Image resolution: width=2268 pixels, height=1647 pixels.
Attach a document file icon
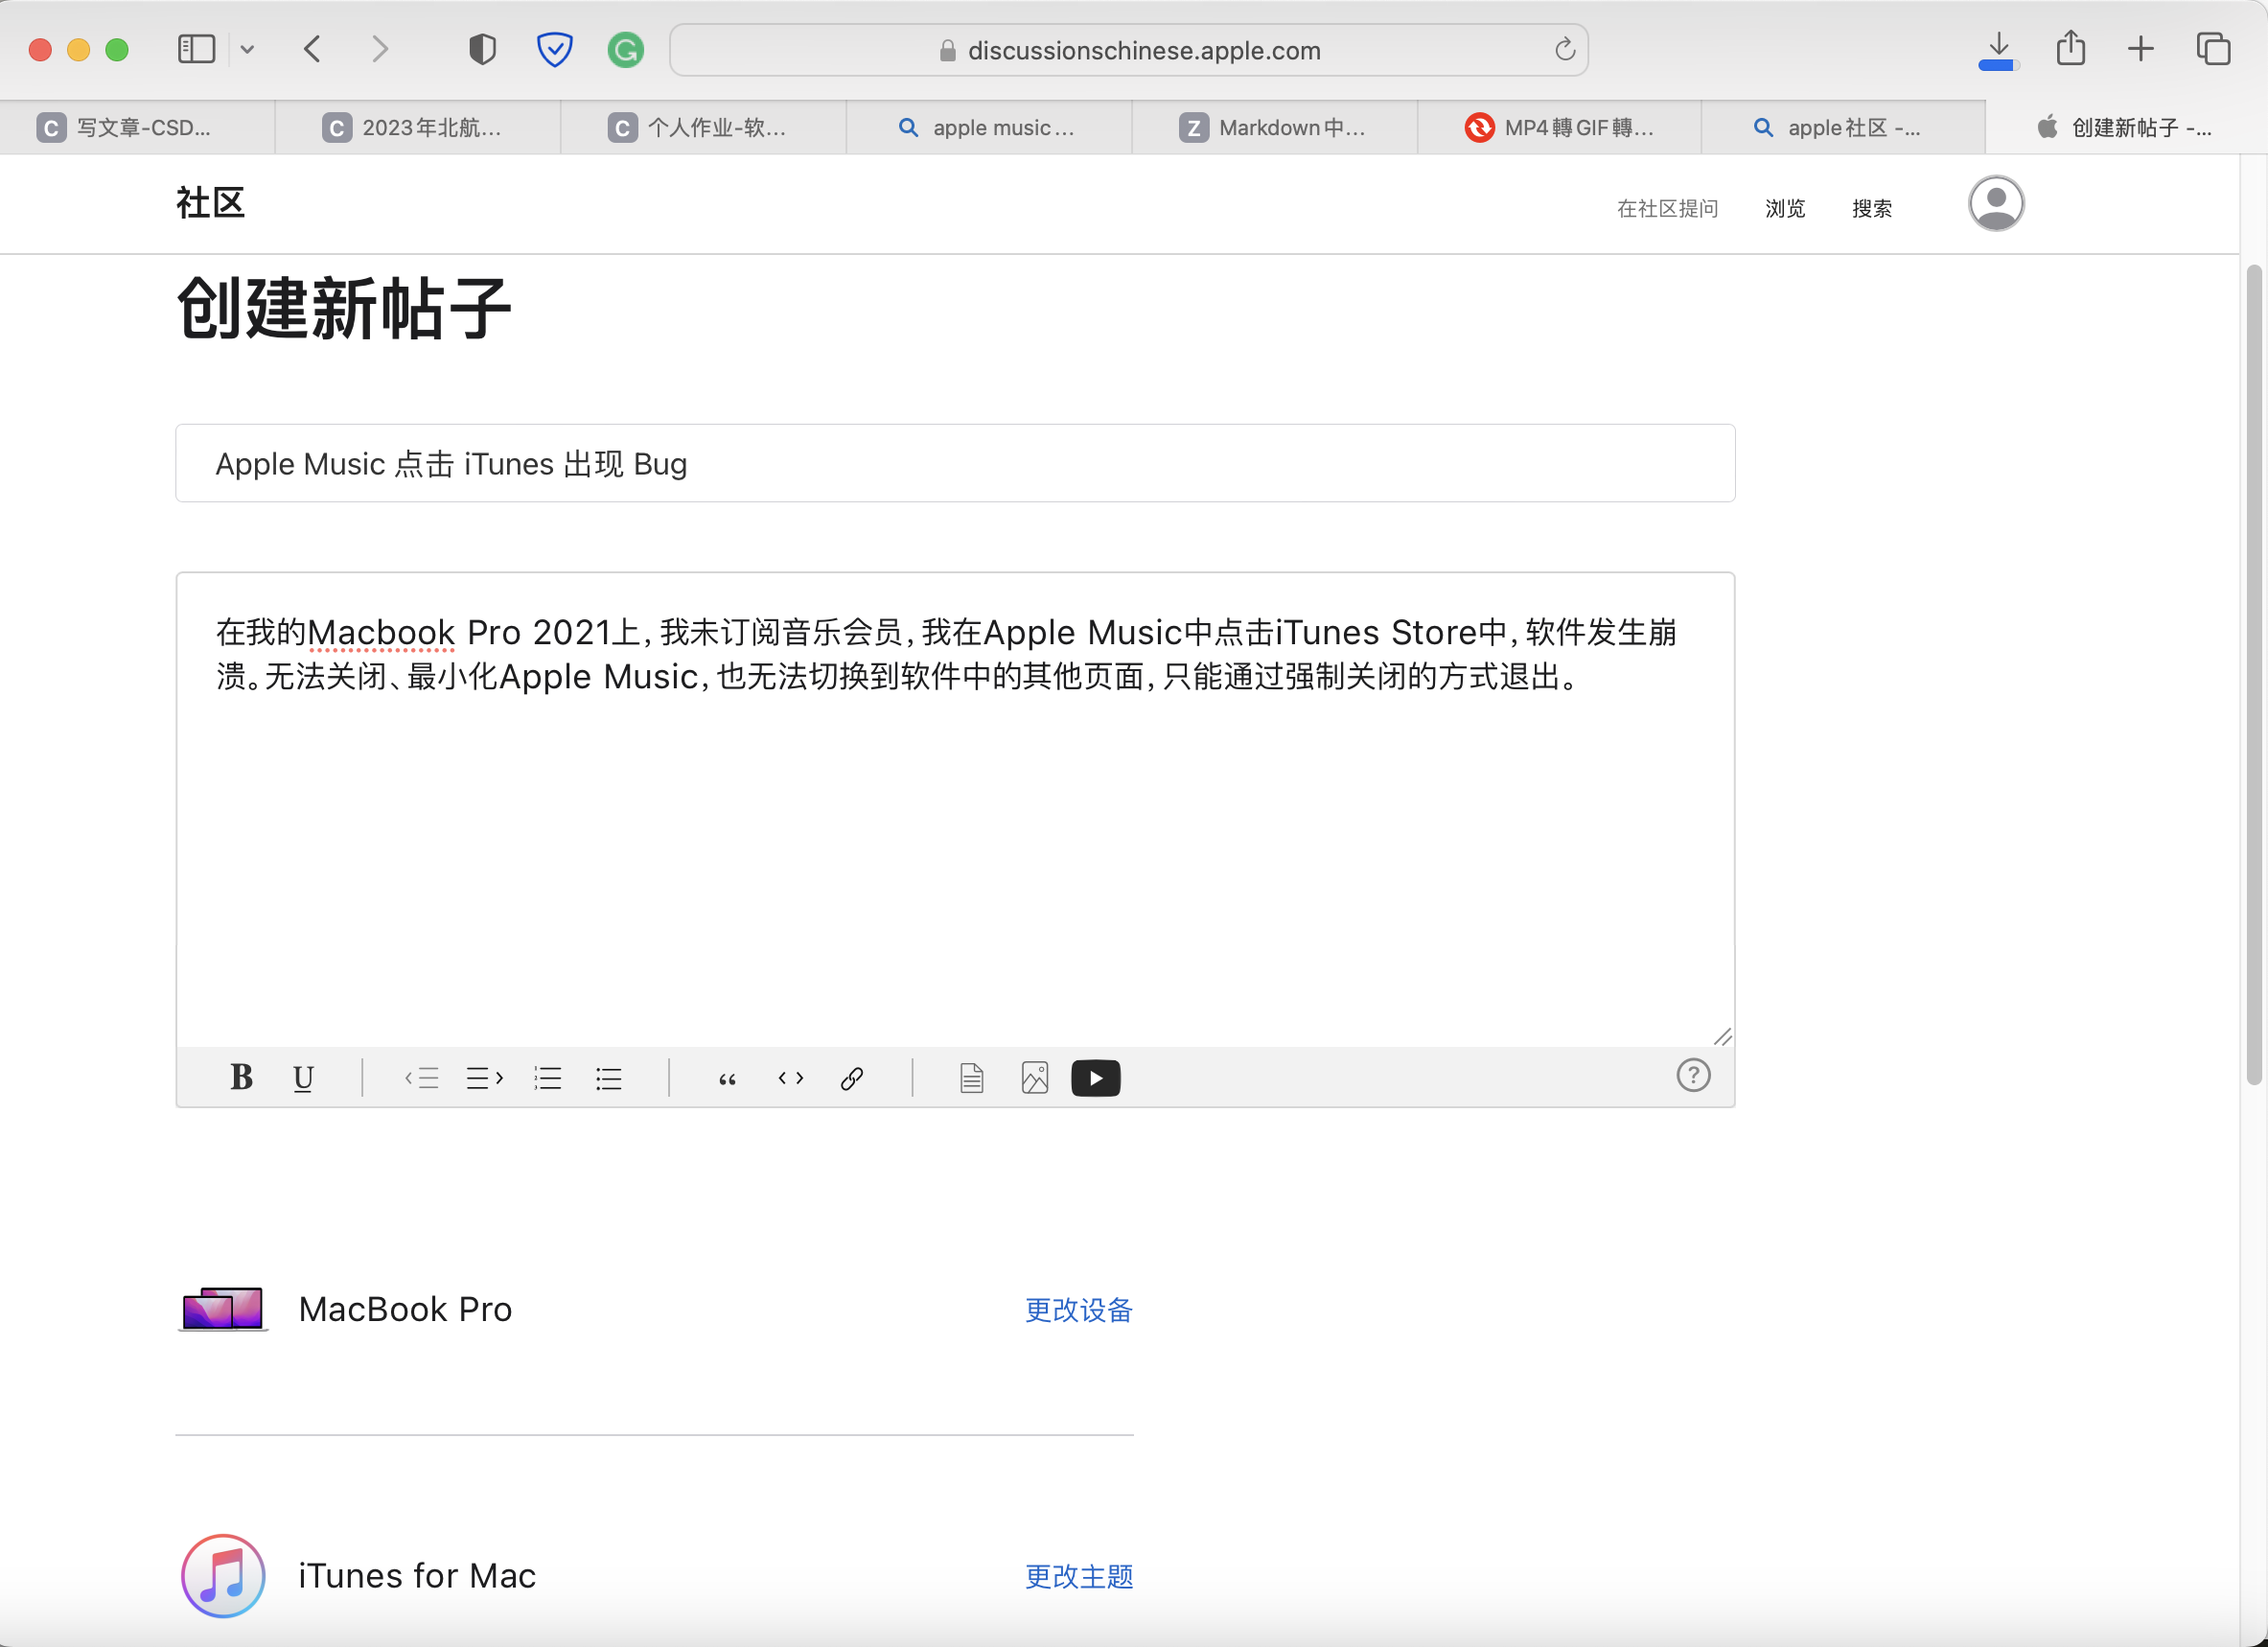(x=971, y=1077)
